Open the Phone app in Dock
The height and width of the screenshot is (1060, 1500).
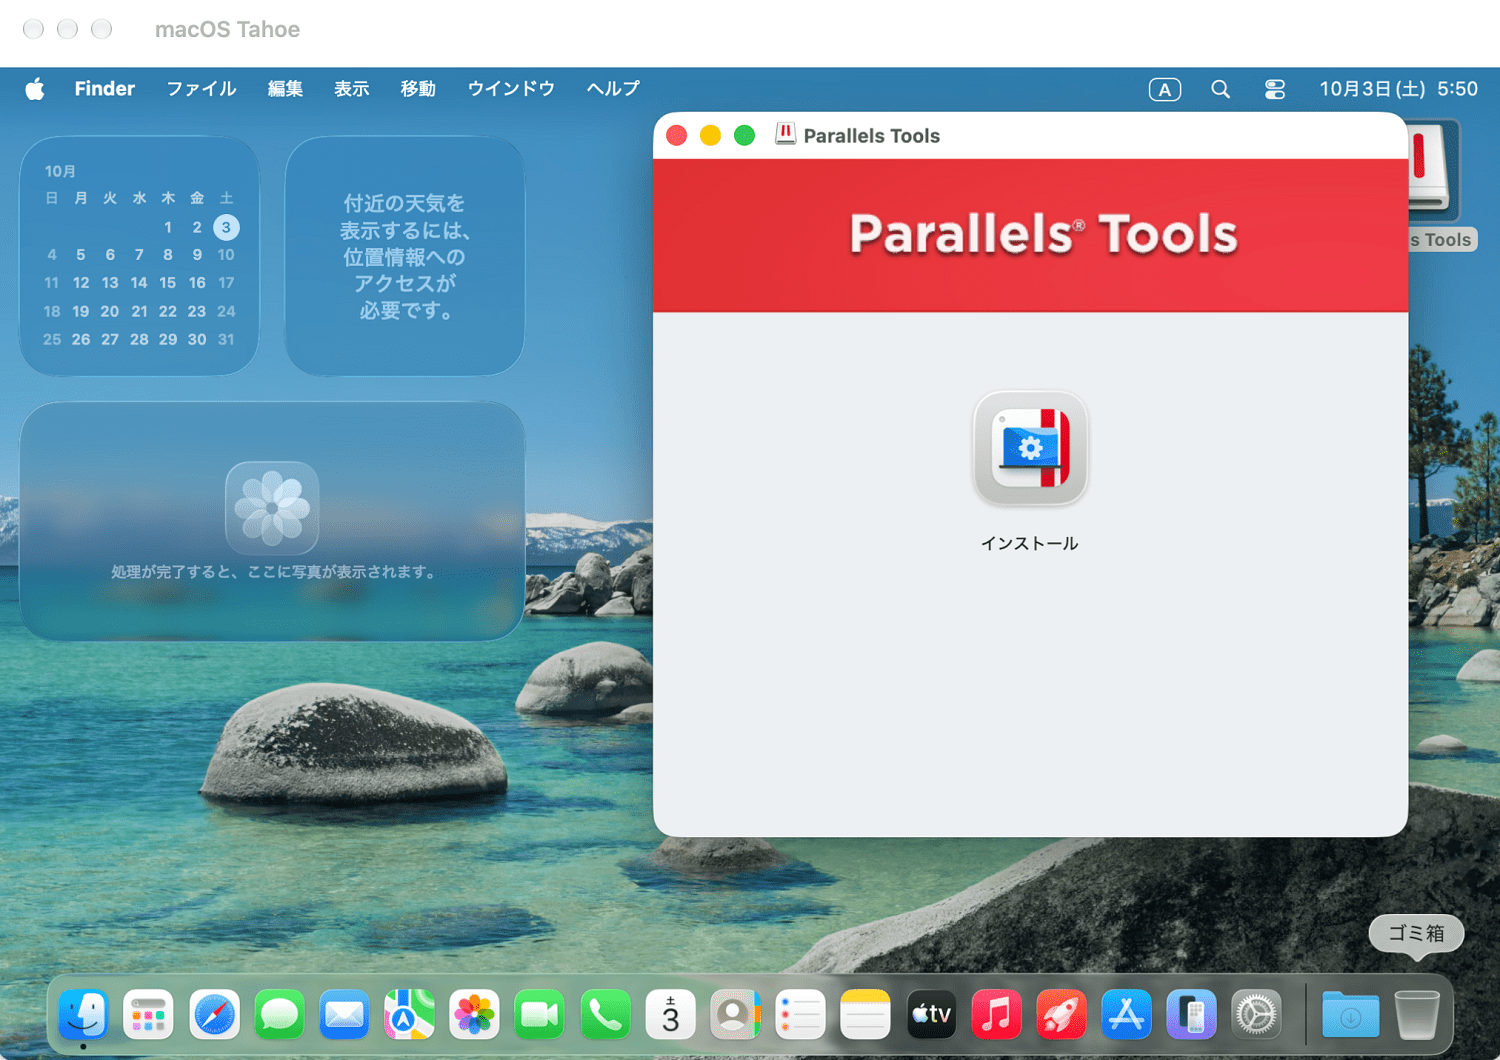point(605,1015)
